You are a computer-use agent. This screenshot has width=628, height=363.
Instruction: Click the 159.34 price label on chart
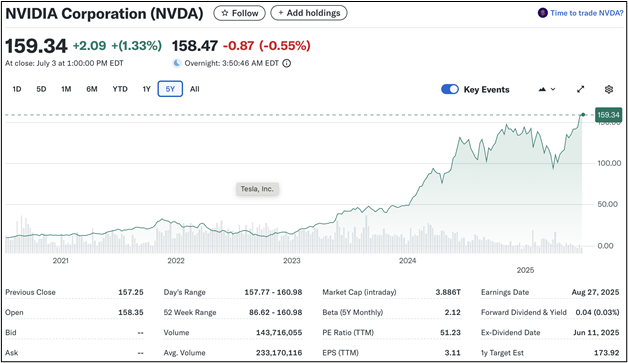[608, 115]
